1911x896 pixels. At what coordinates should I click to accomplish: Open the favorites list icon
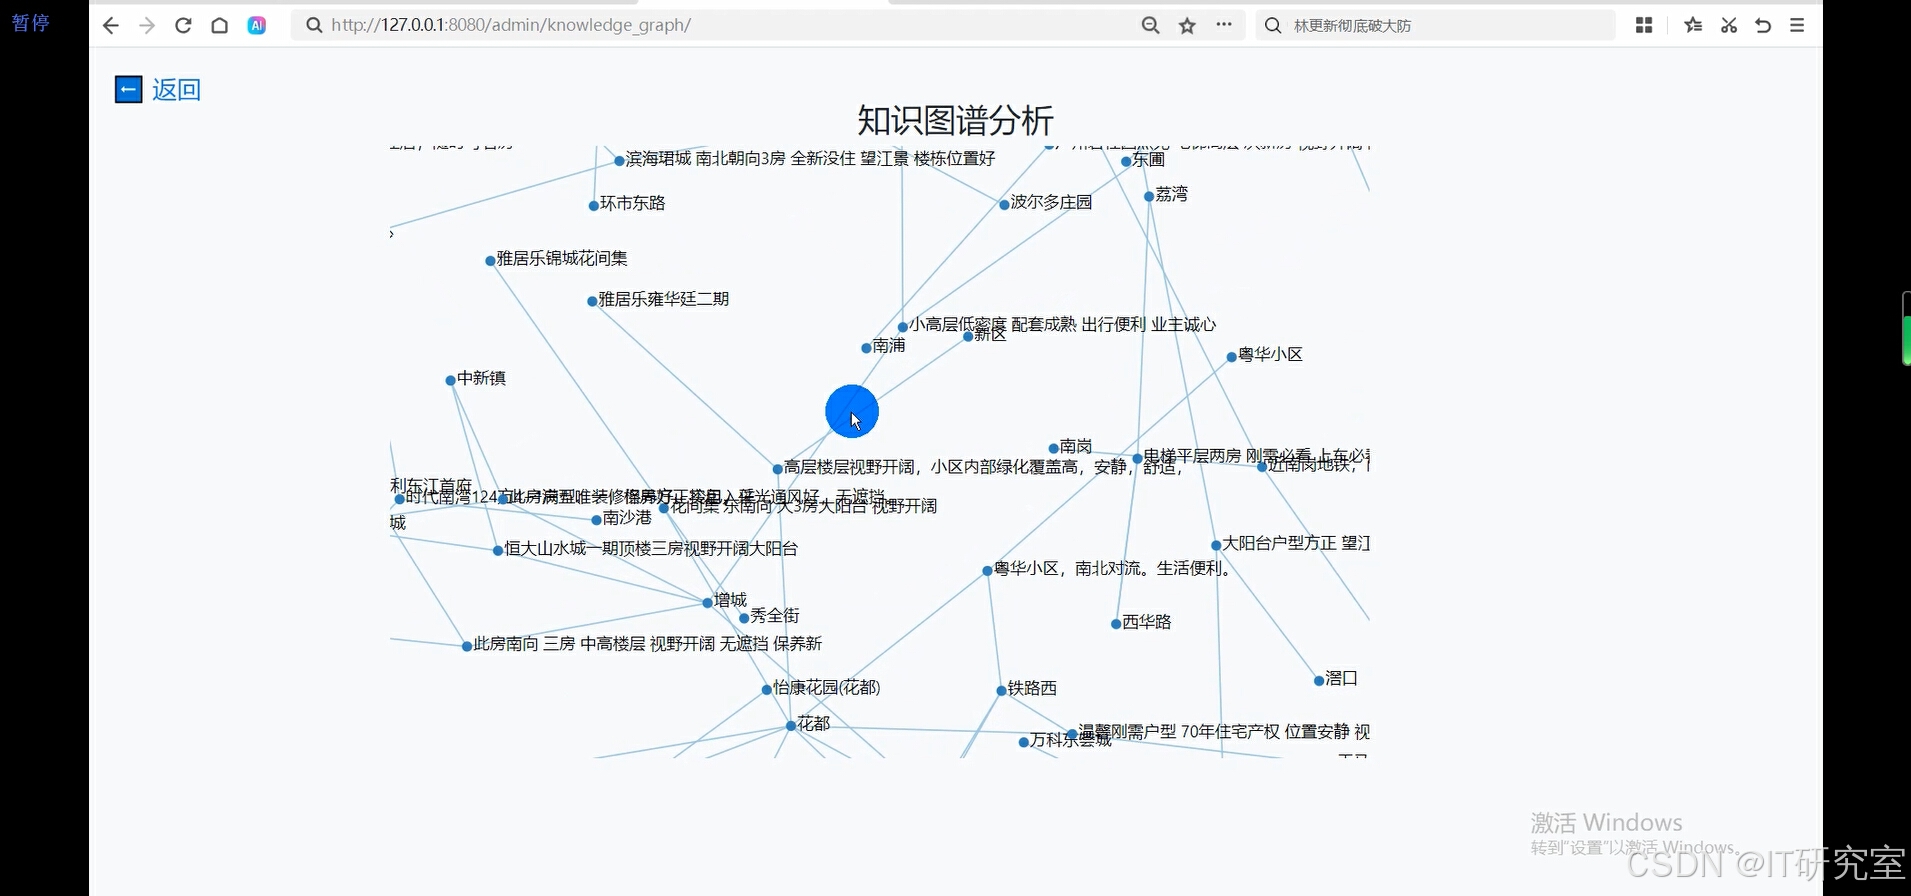(1693, 26)
